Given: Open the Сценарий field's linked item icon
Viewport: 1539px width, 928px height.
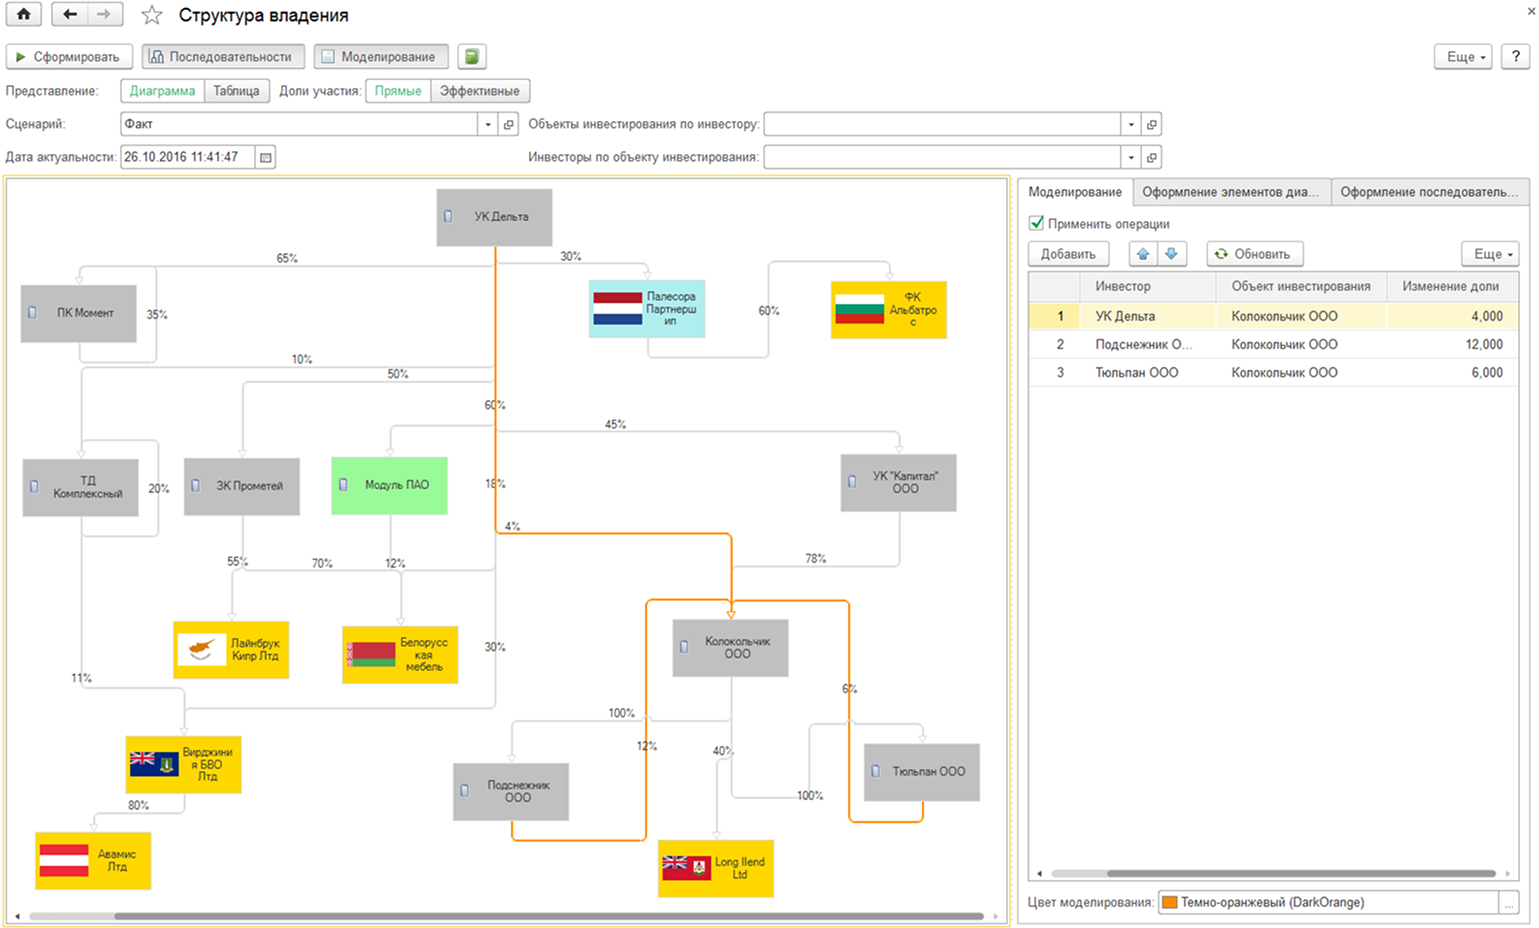Looking at the screenshot, I should coord(509,124).
